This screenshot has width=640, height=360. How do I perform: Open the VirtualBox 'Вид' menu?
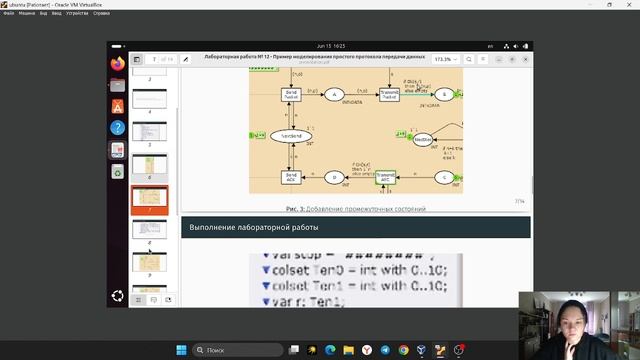[43, 13]
